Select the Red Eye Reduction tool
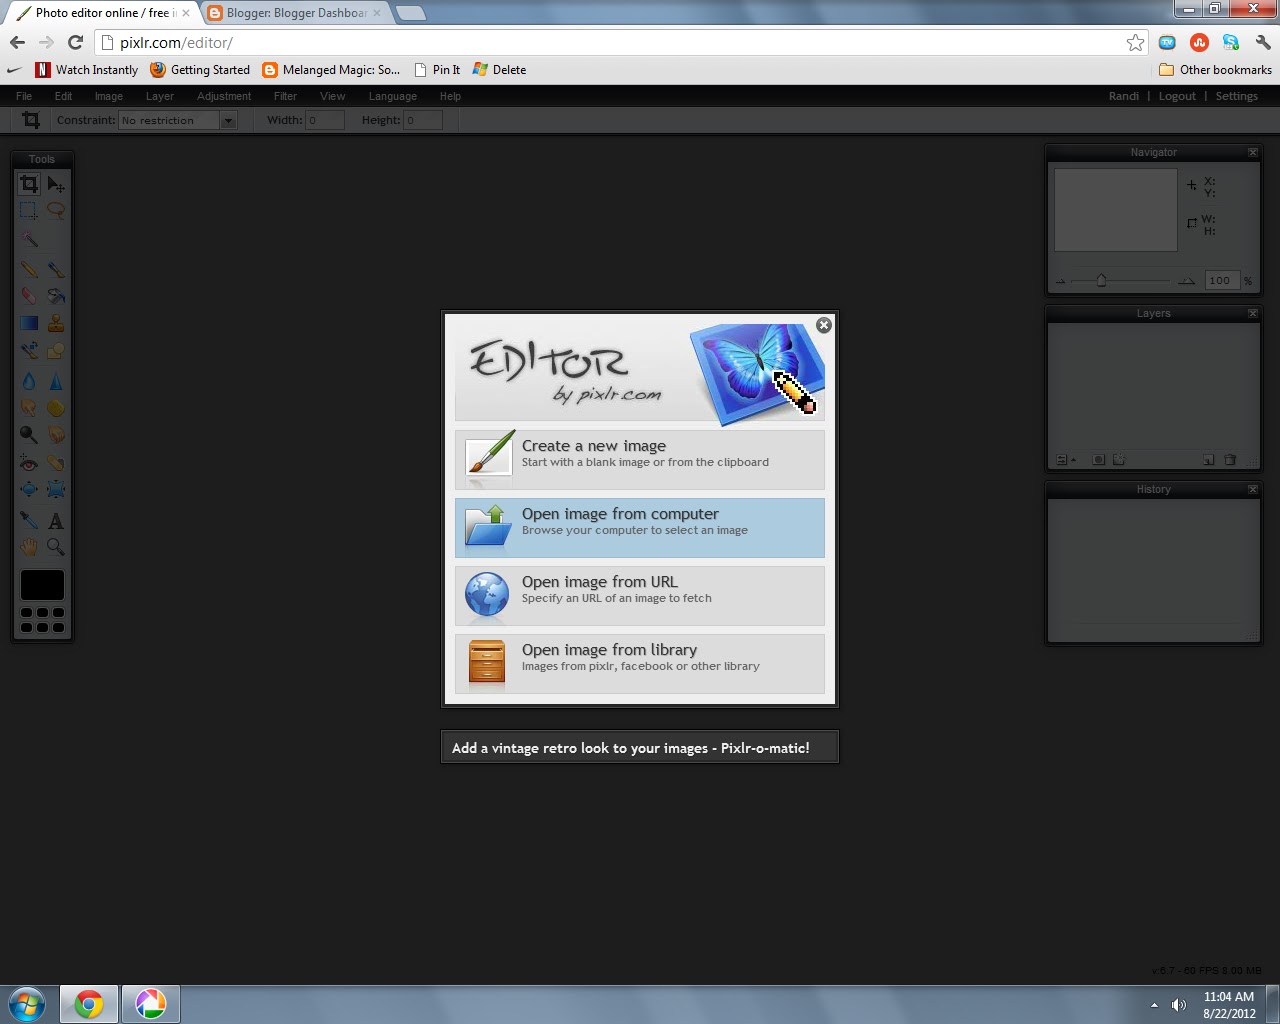1280x1024 pixels. click(x=29, y=463)
